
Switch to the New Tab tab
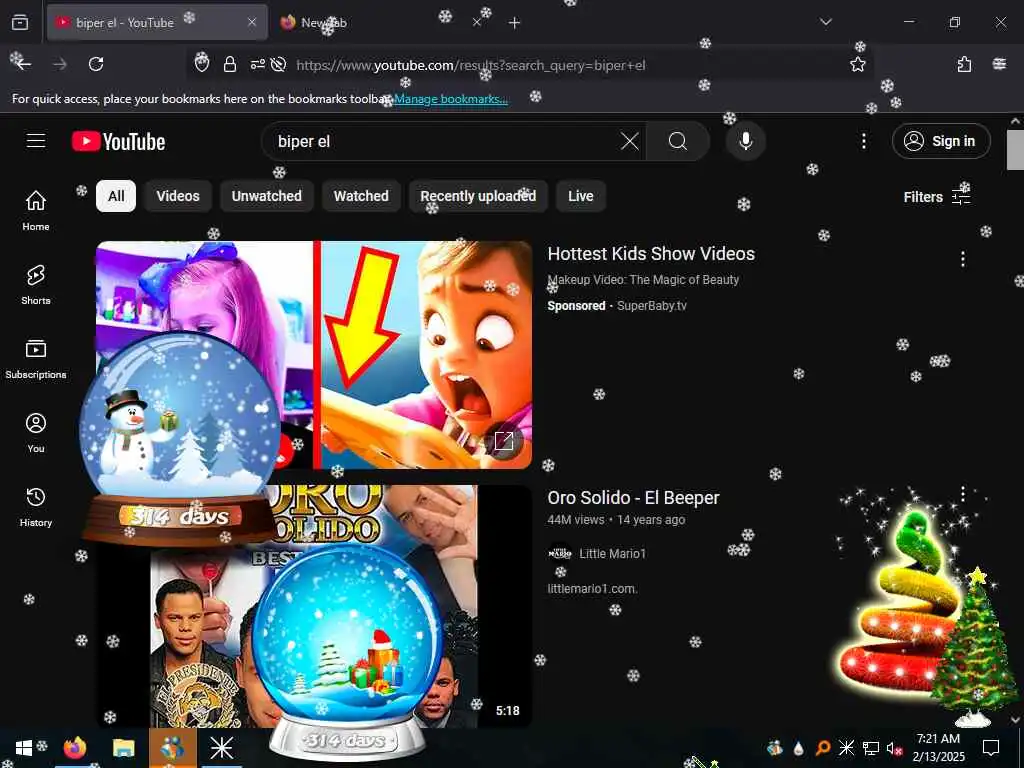coord(379,22)
